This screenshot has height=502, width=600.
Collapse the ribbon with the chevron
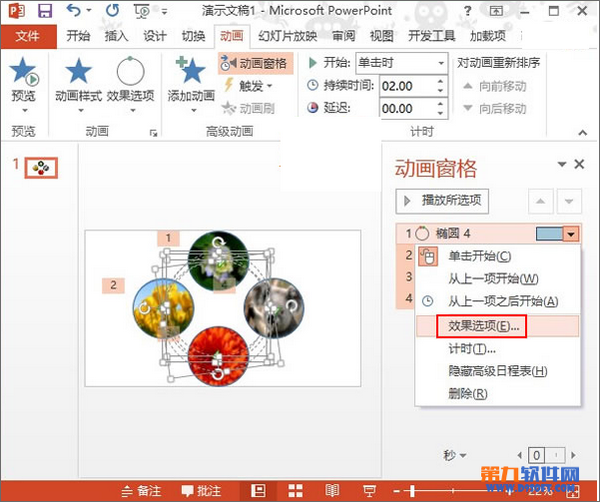click(582, 133)
